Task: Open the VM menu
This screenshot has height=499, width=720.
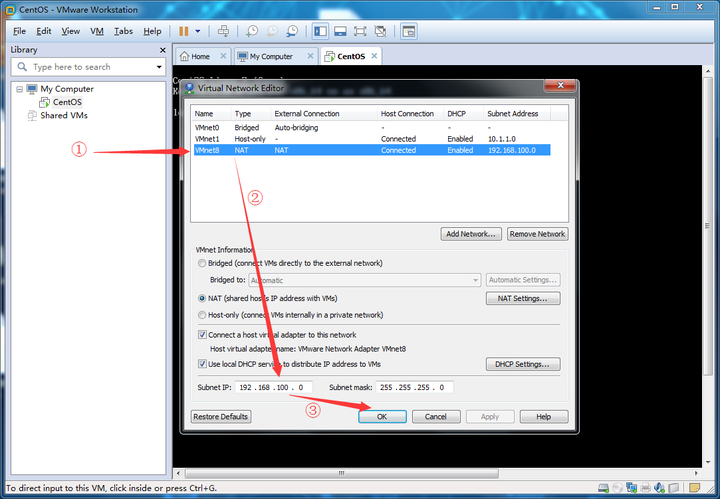Action: click(x=97, y=31)
